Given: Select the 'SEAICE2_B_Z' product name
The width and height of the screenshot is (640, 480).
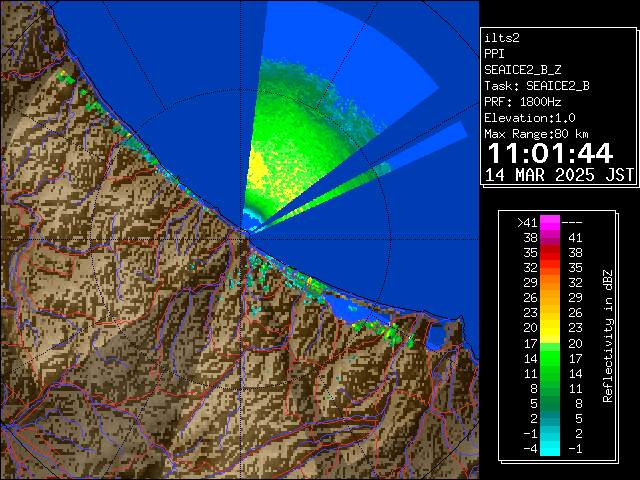Looking at the screenshot, I should [522, 70].
